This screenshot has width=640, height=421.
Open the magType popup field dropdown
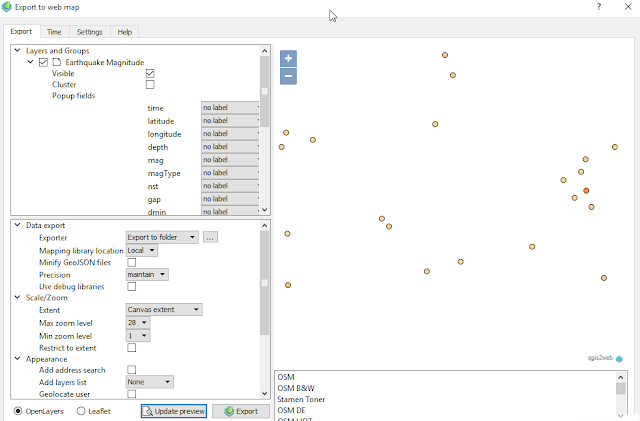tap(230, 173)
